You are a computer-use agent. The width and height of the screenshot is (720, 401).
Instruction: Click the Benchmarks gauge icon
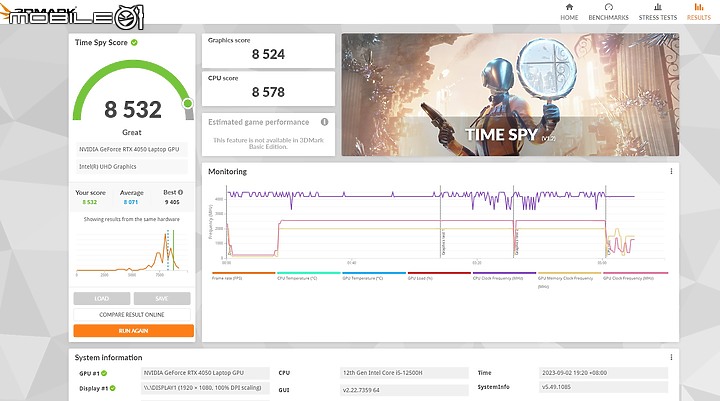[608, 7]
